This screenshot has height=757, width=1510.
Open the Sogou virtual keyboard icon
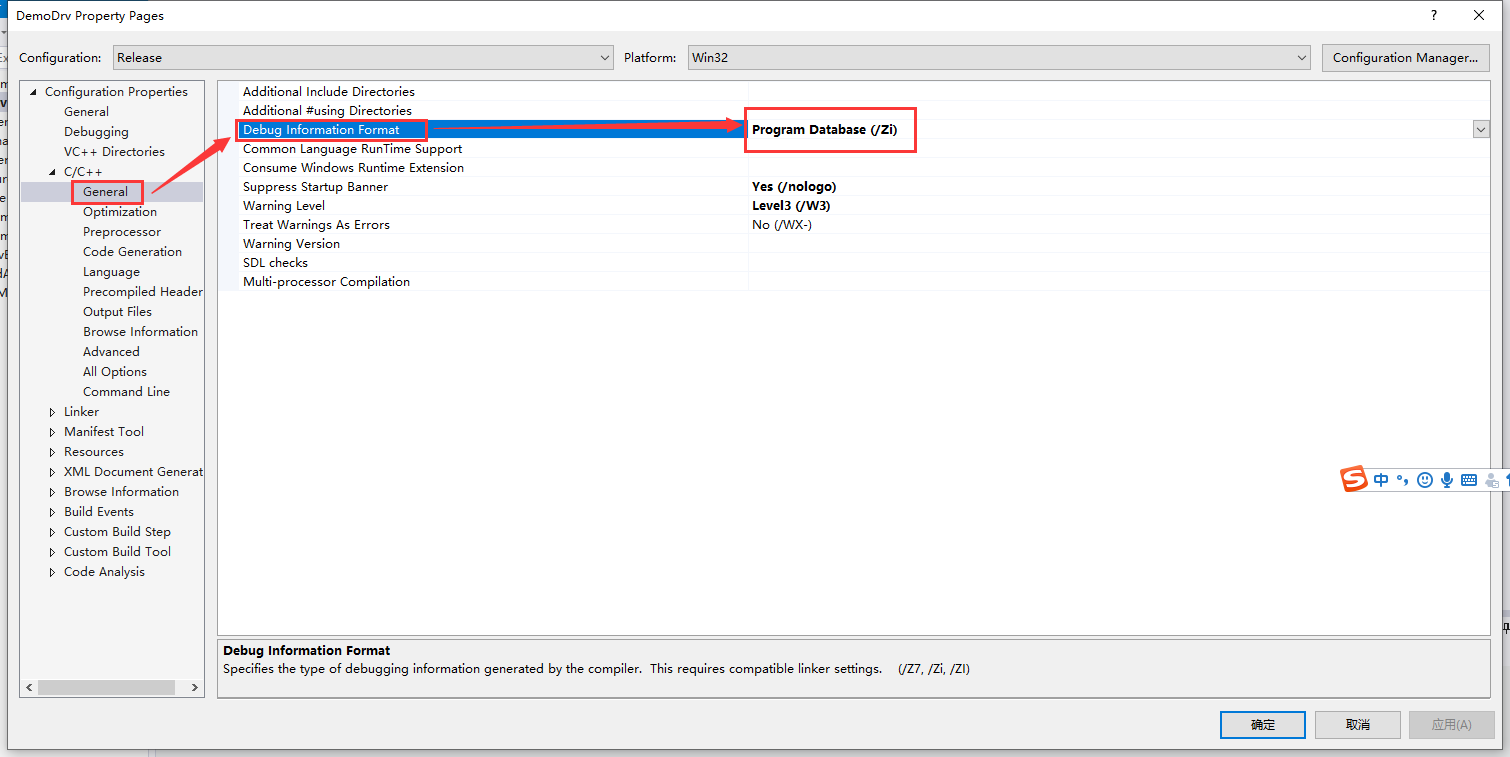pyautogui.click(x=1468, y=480)
